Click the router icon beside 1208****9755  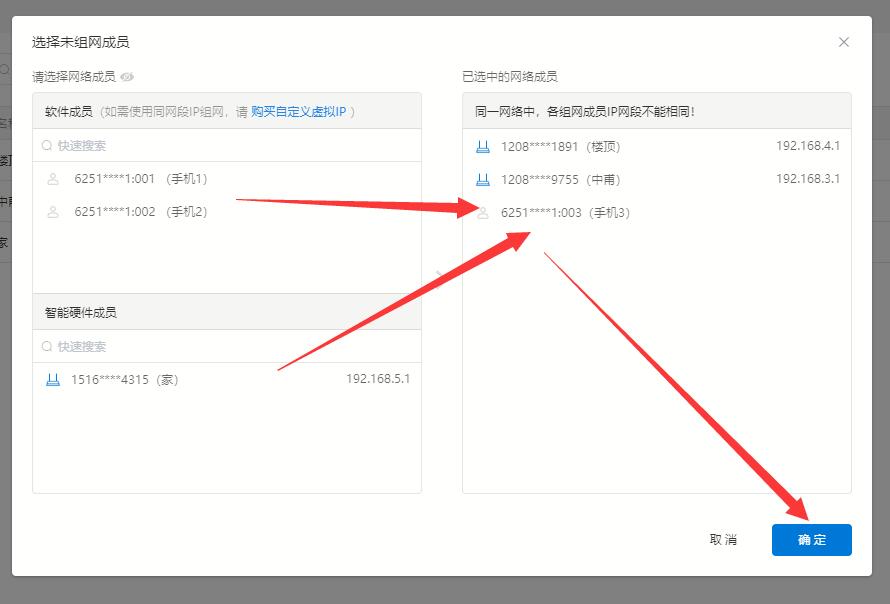pos(482,179)
